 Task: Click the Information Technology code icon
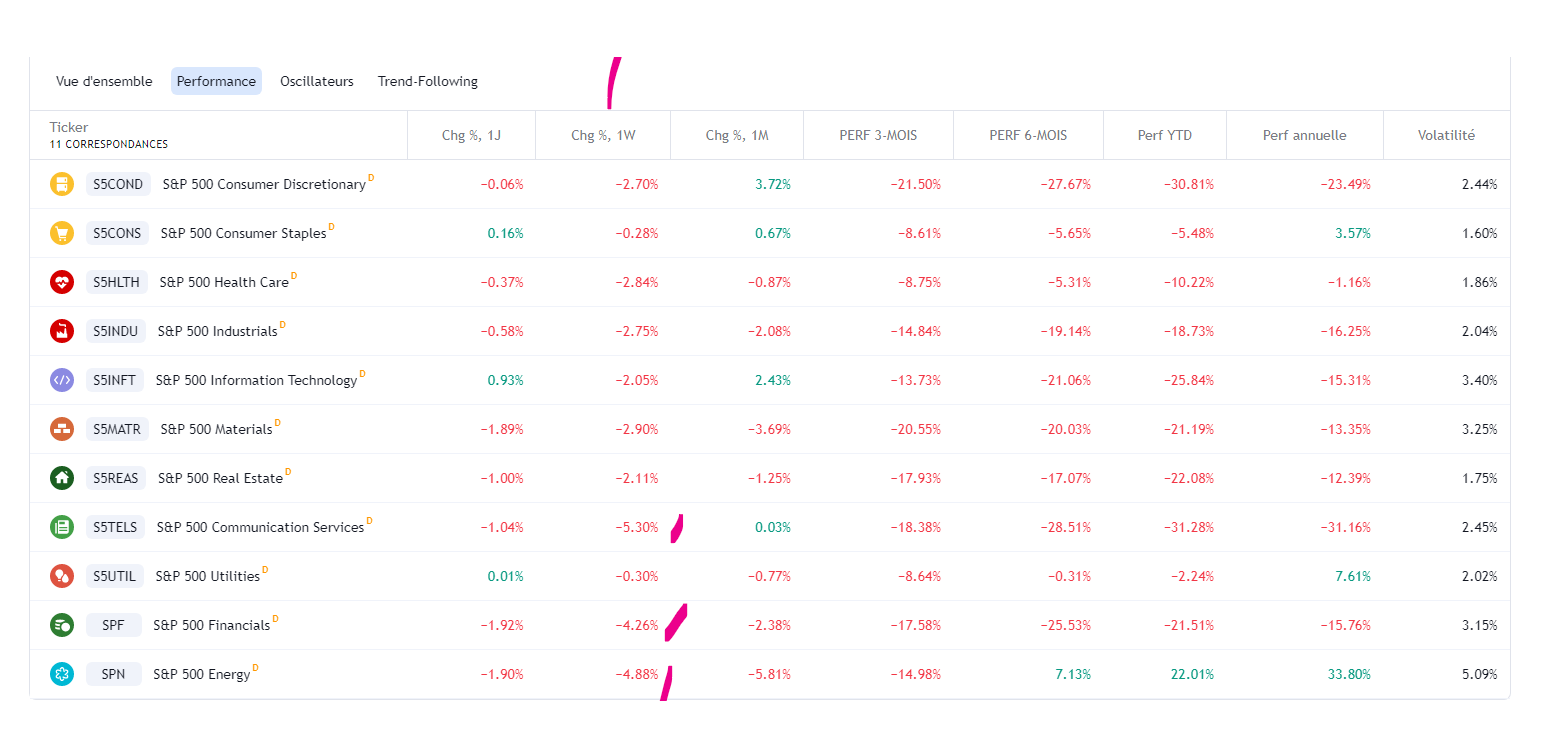[62, 380]
